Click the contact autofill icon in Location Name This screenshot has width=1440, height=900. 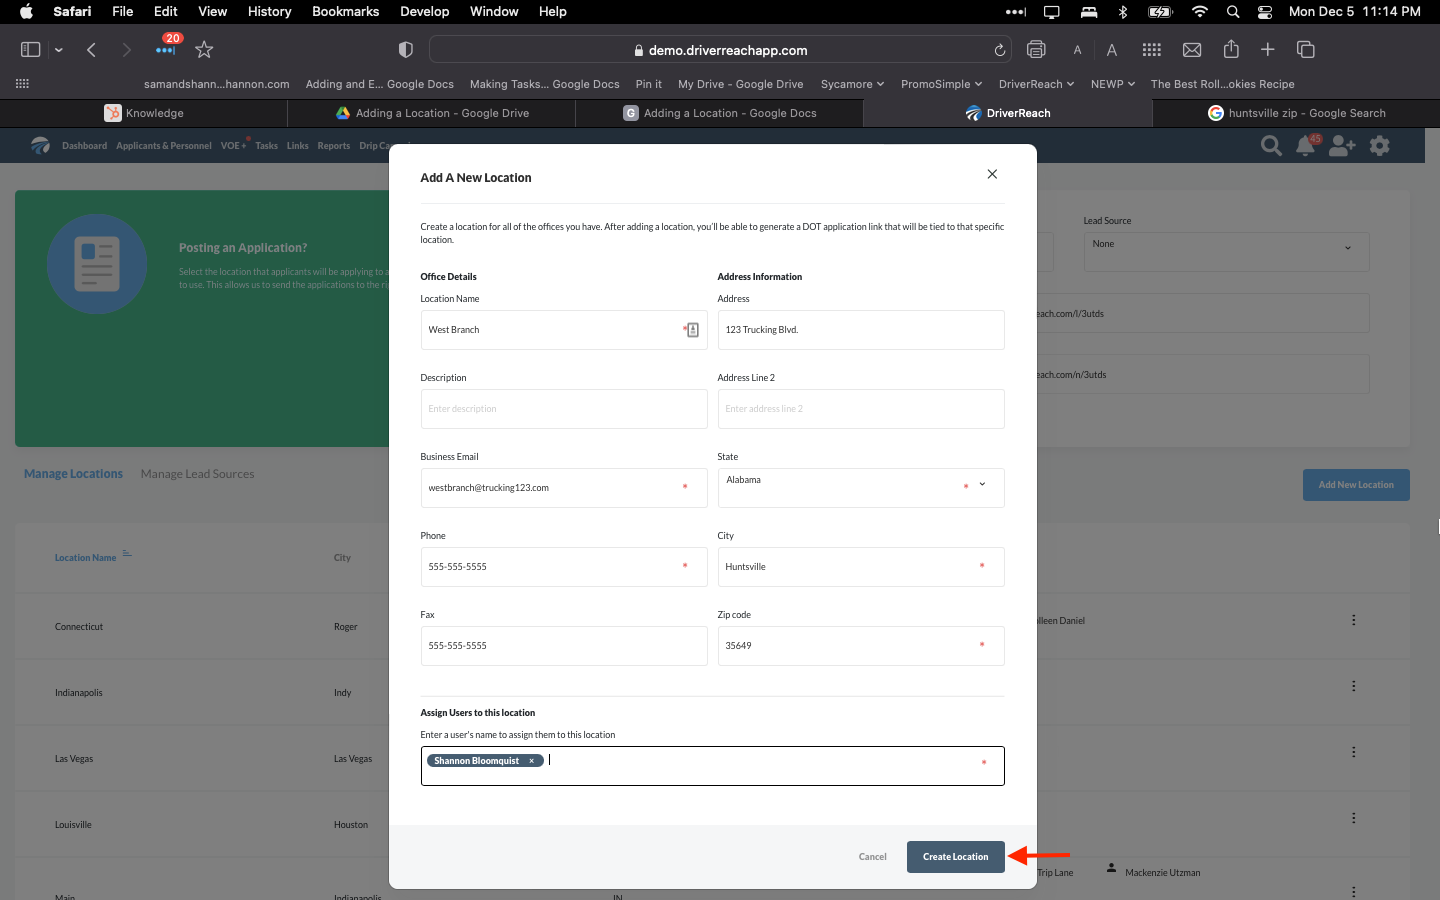(x=692, y=330)
